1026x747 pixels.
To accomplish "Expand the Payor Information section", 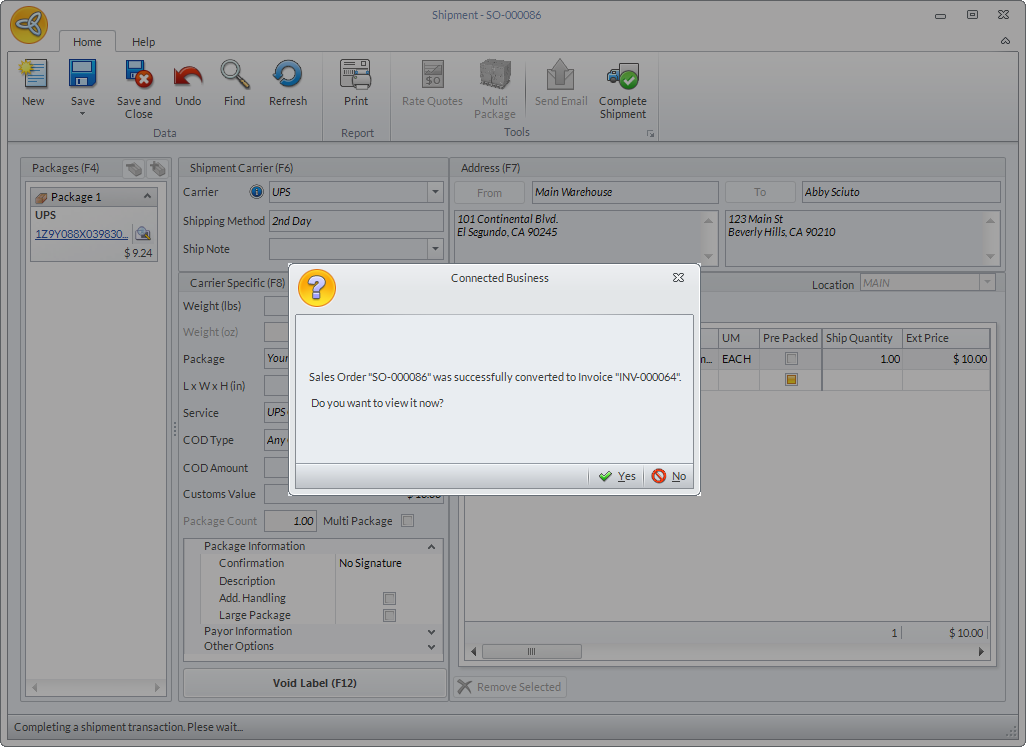I will click(x=431, y=632).
